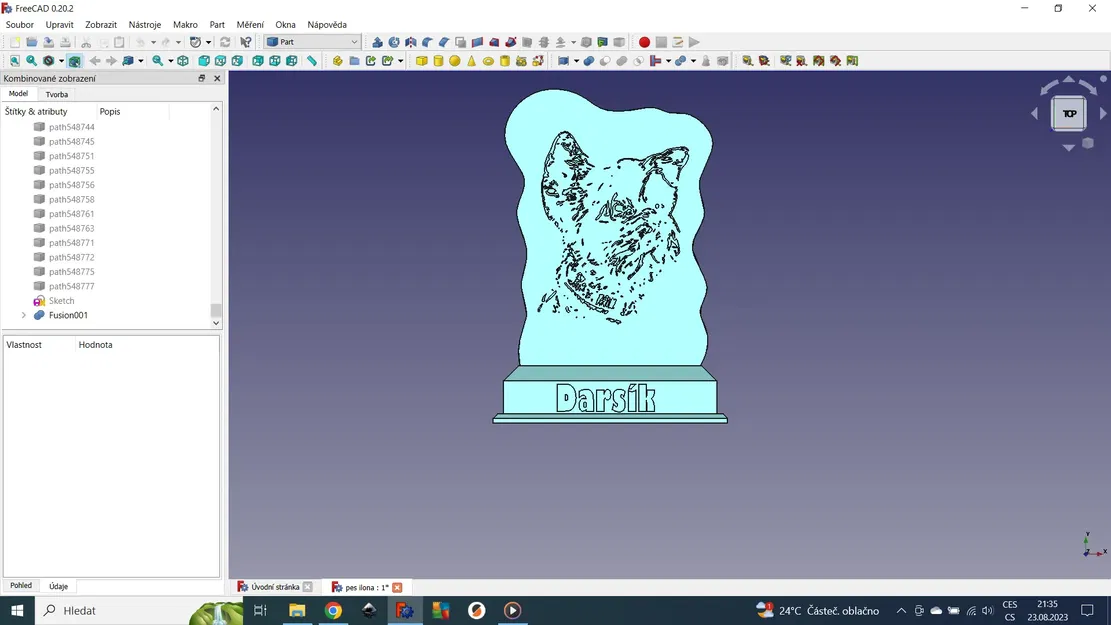This screenshot has height=625, width=1111.
Task: Toggle floating of Kombinované zobrazení panel
Action: point(202,79)
